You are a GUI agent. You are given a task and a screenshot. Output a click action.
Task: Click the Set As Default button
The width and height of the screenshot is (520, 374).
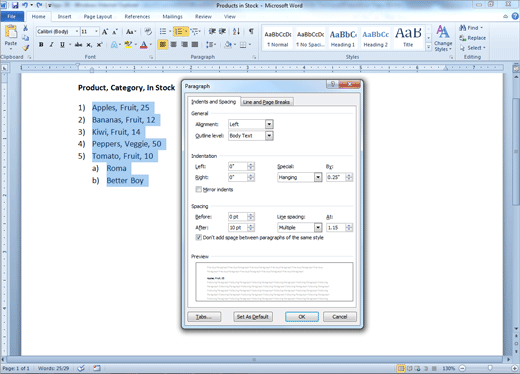click(x=253, y=317)
